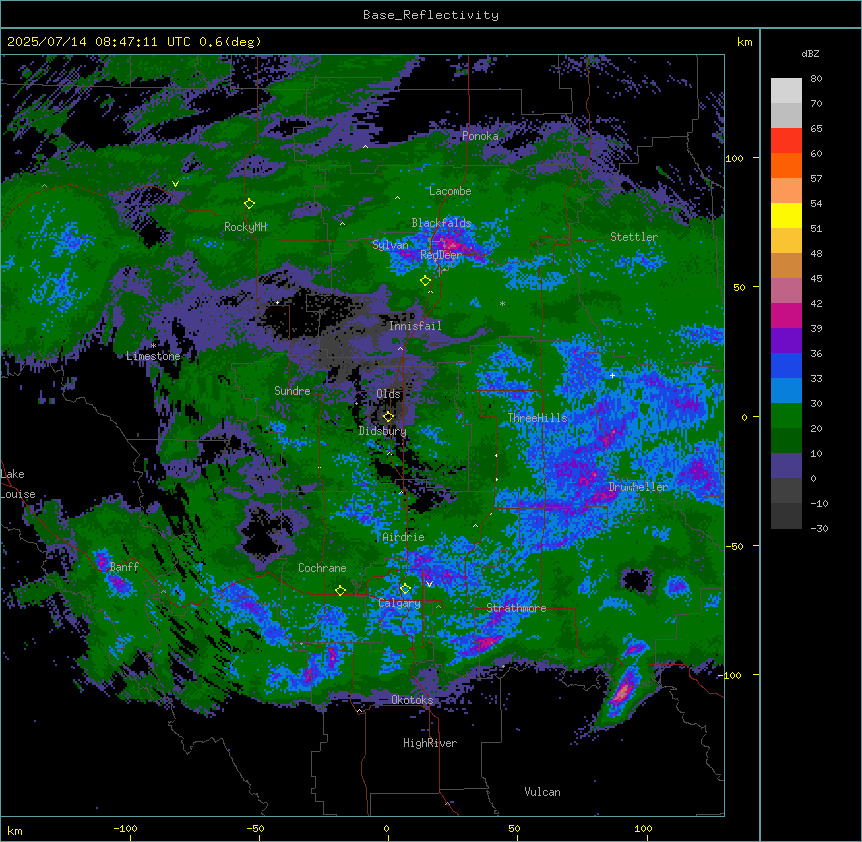862x842 pixels.
Task: Select the Limestone label
Action: (153, 356)
